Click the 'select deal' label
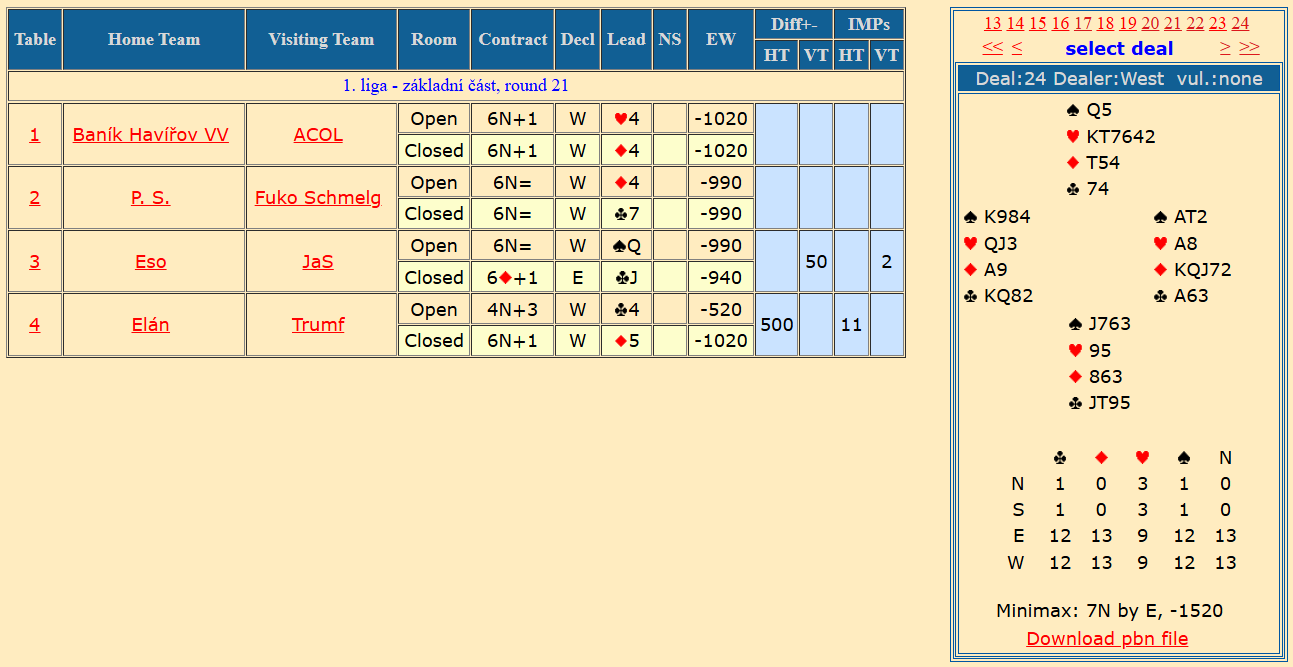1293x667 pixels. click(x=1119, y=48)
